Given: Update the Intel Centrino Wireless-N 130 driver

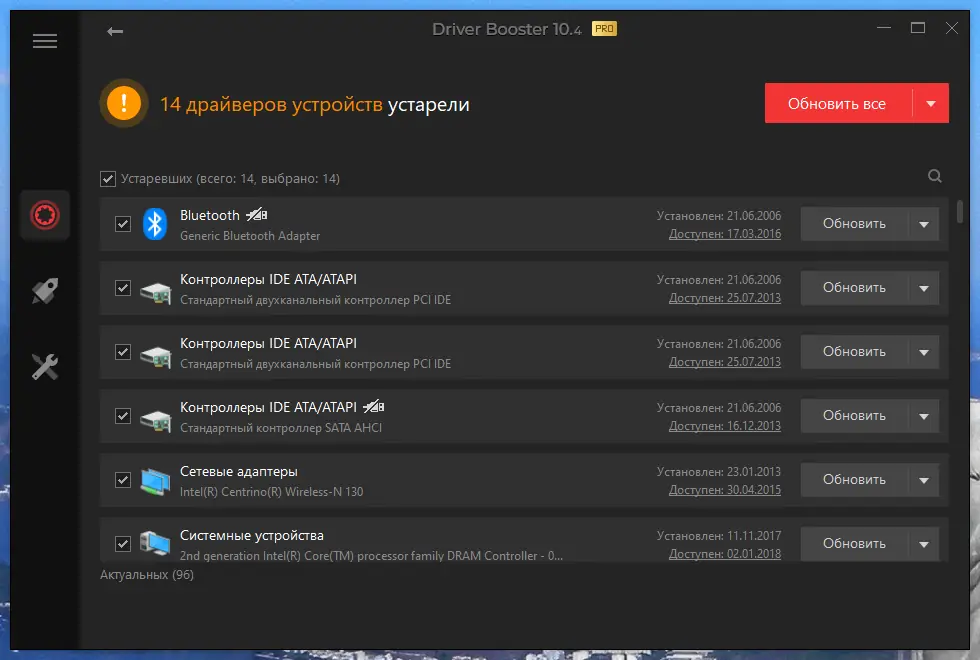Looking at the screenshot, I should coord(854,480).
